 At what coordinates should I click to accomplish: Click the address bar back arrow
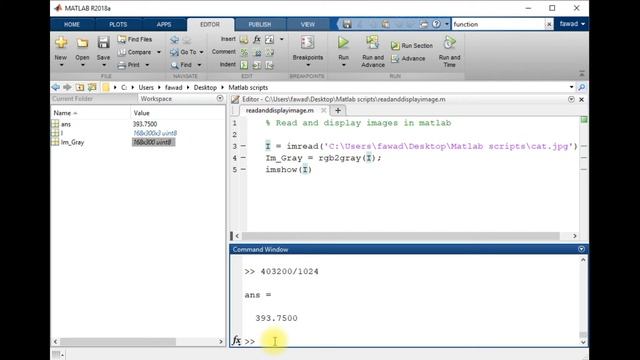pos(56,87)
